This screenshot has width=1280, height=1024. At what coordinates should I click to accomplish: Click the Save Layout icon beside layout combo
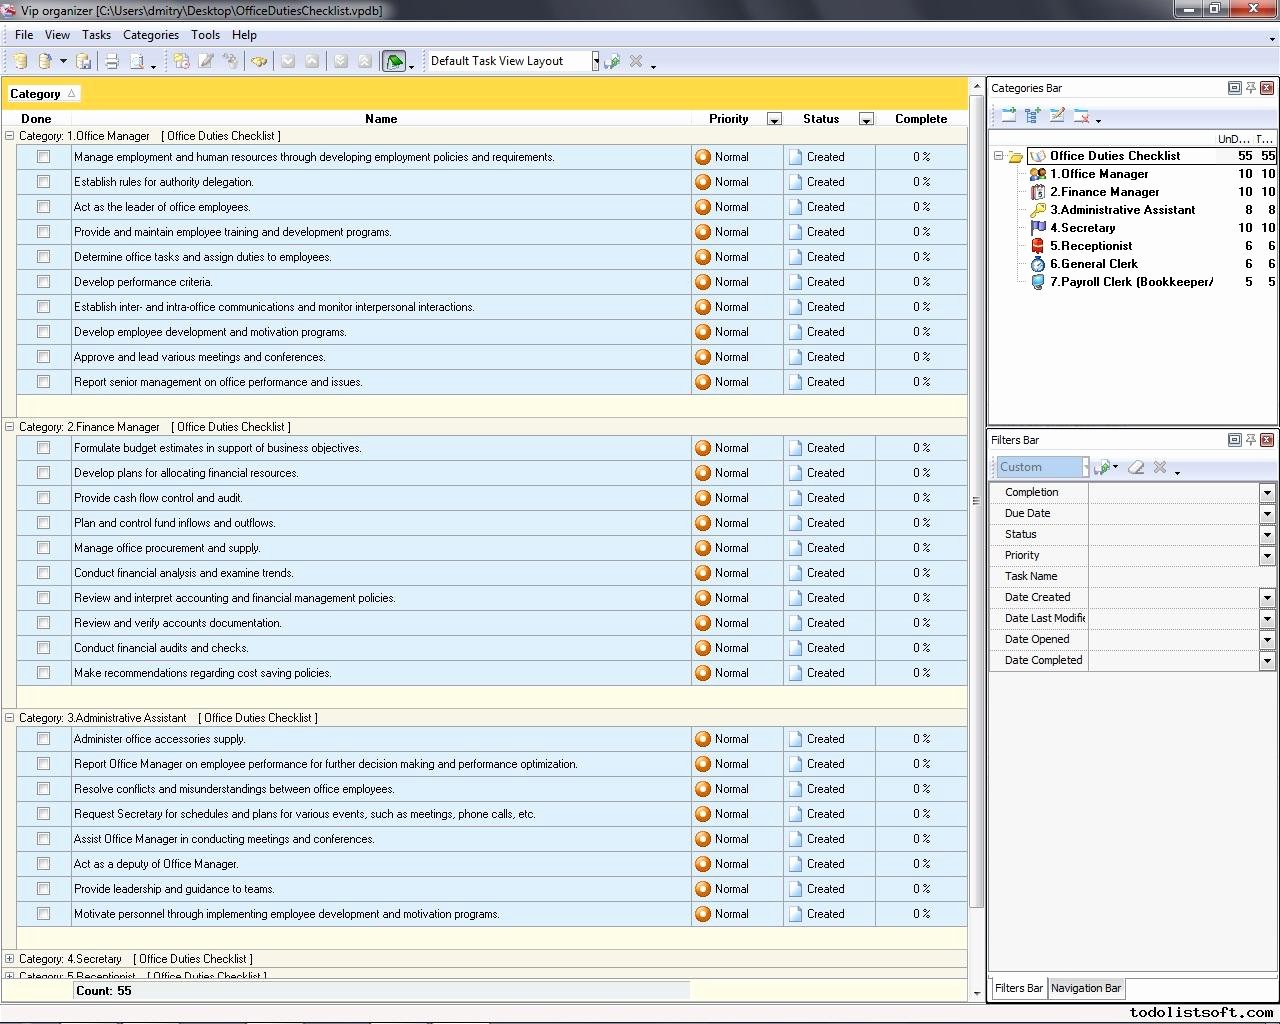click(612, 61)
